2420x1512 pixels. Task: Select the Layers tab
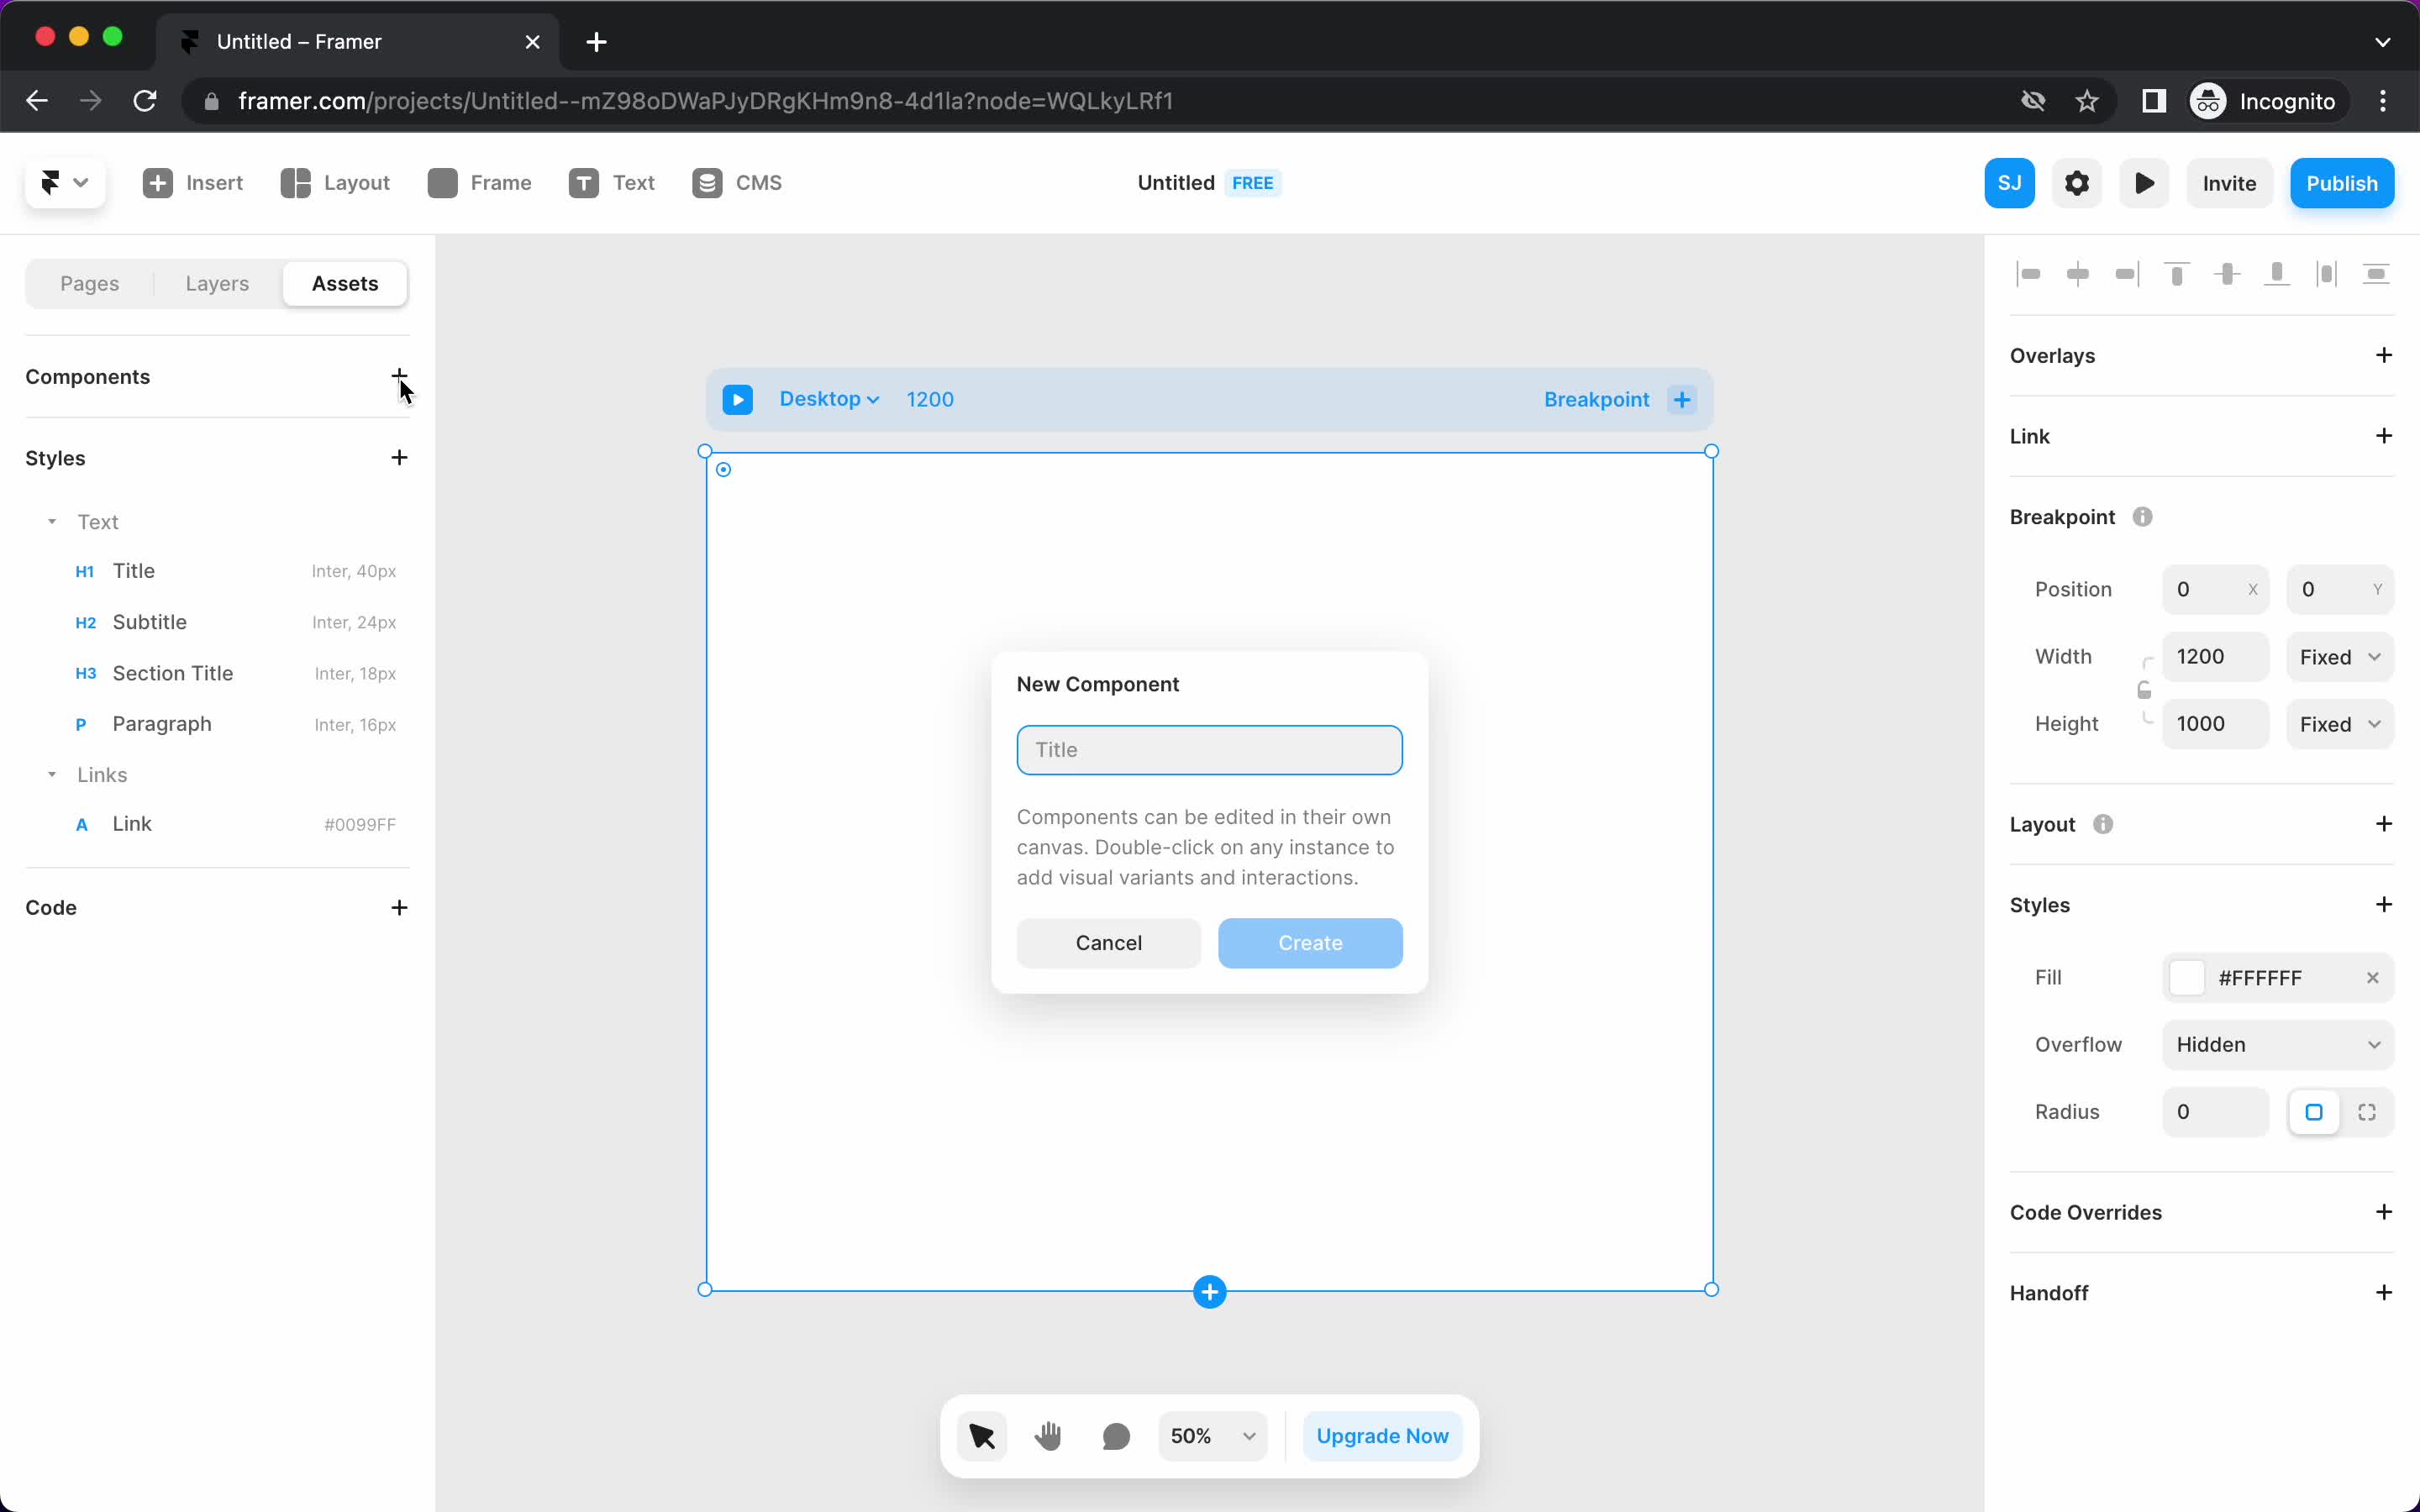(216, 282)
